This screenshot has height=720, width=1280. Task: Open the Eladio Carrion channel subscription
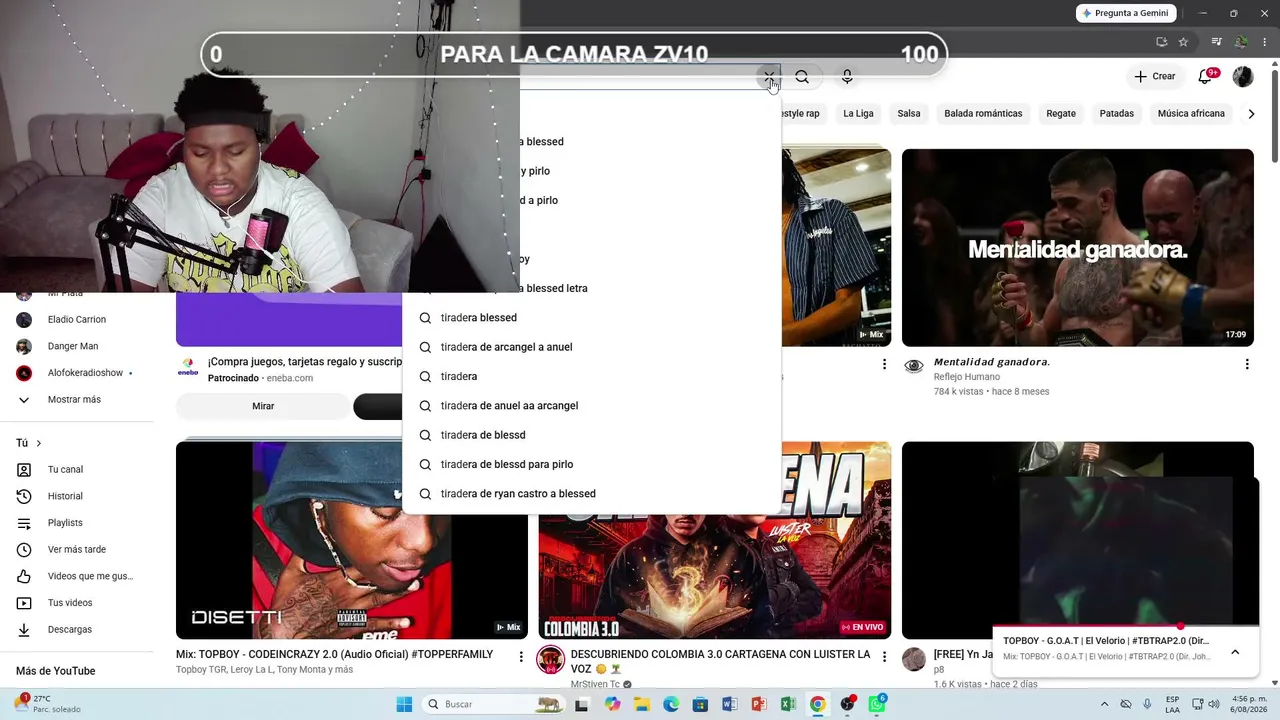76,319
